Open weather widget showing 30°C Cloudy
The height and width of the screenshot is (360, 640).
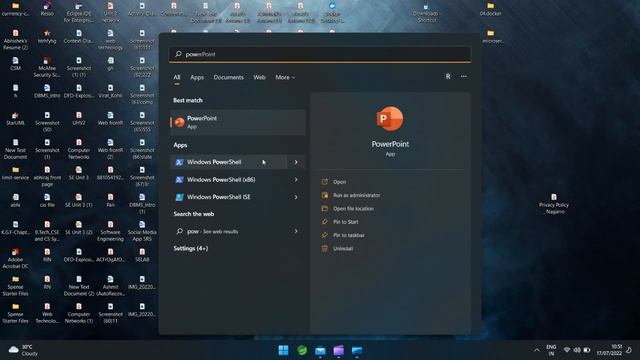pos(24,350)
